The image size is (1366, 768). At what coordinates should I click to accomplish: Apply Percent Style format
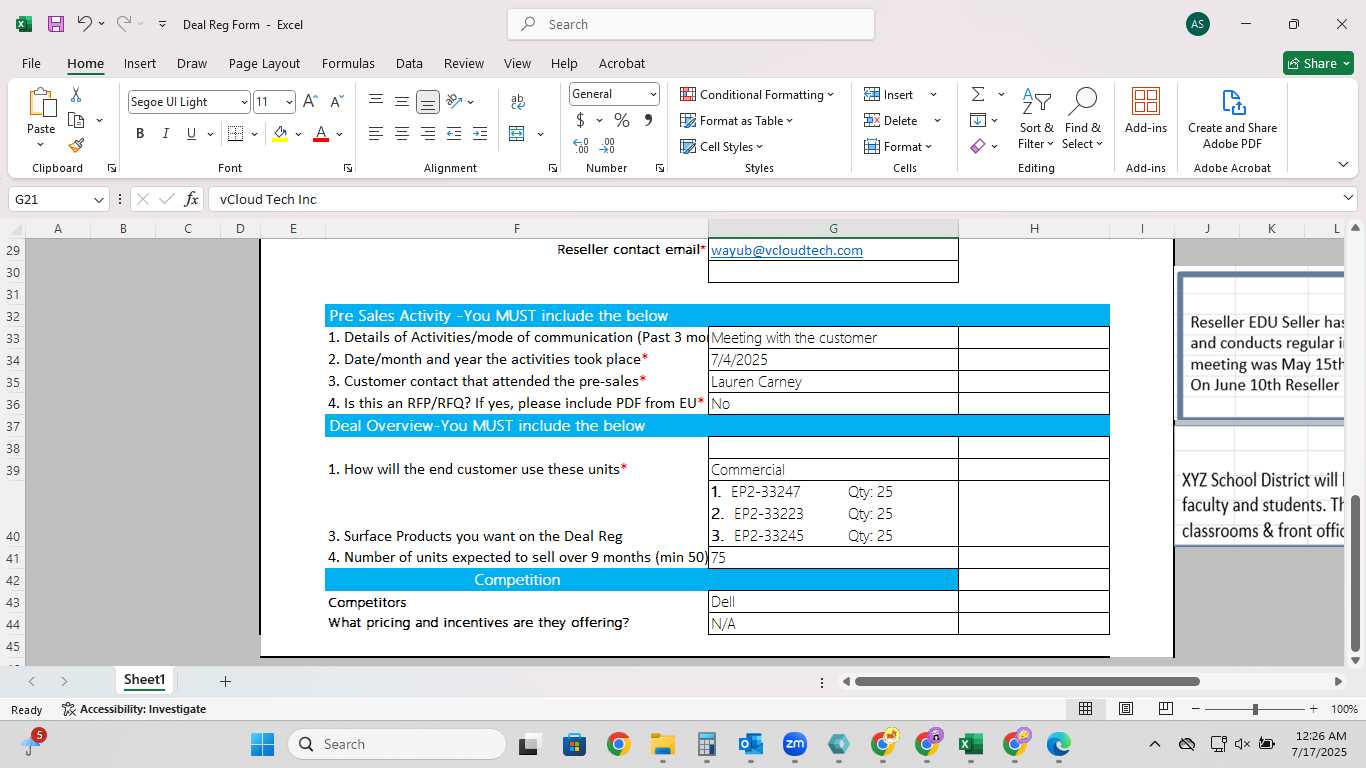622,120
